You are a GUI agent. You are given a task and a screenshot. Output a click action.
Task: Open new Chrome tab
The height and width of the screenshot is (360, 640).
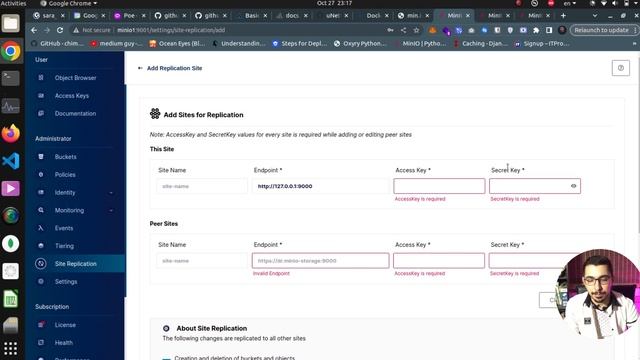click(x=563, y=16)
